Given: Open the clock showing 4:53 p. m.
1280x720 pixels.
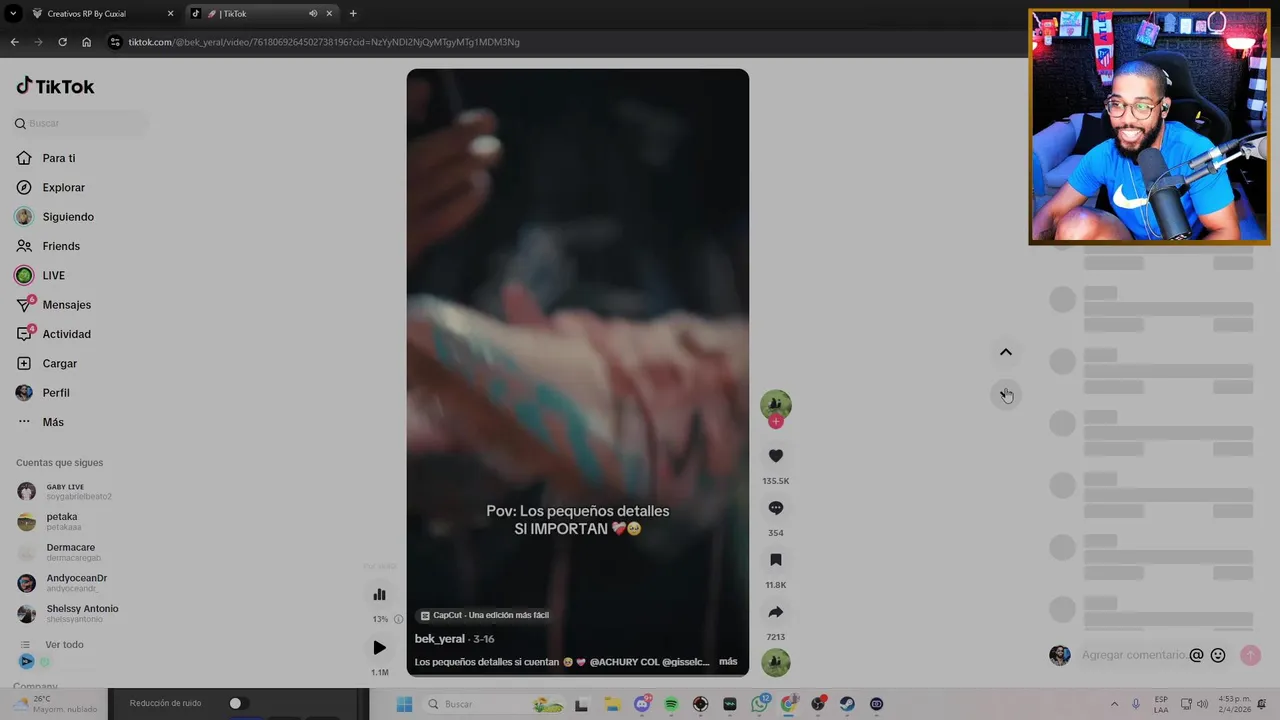Looking at the screenshot, I should (1235, 704).
